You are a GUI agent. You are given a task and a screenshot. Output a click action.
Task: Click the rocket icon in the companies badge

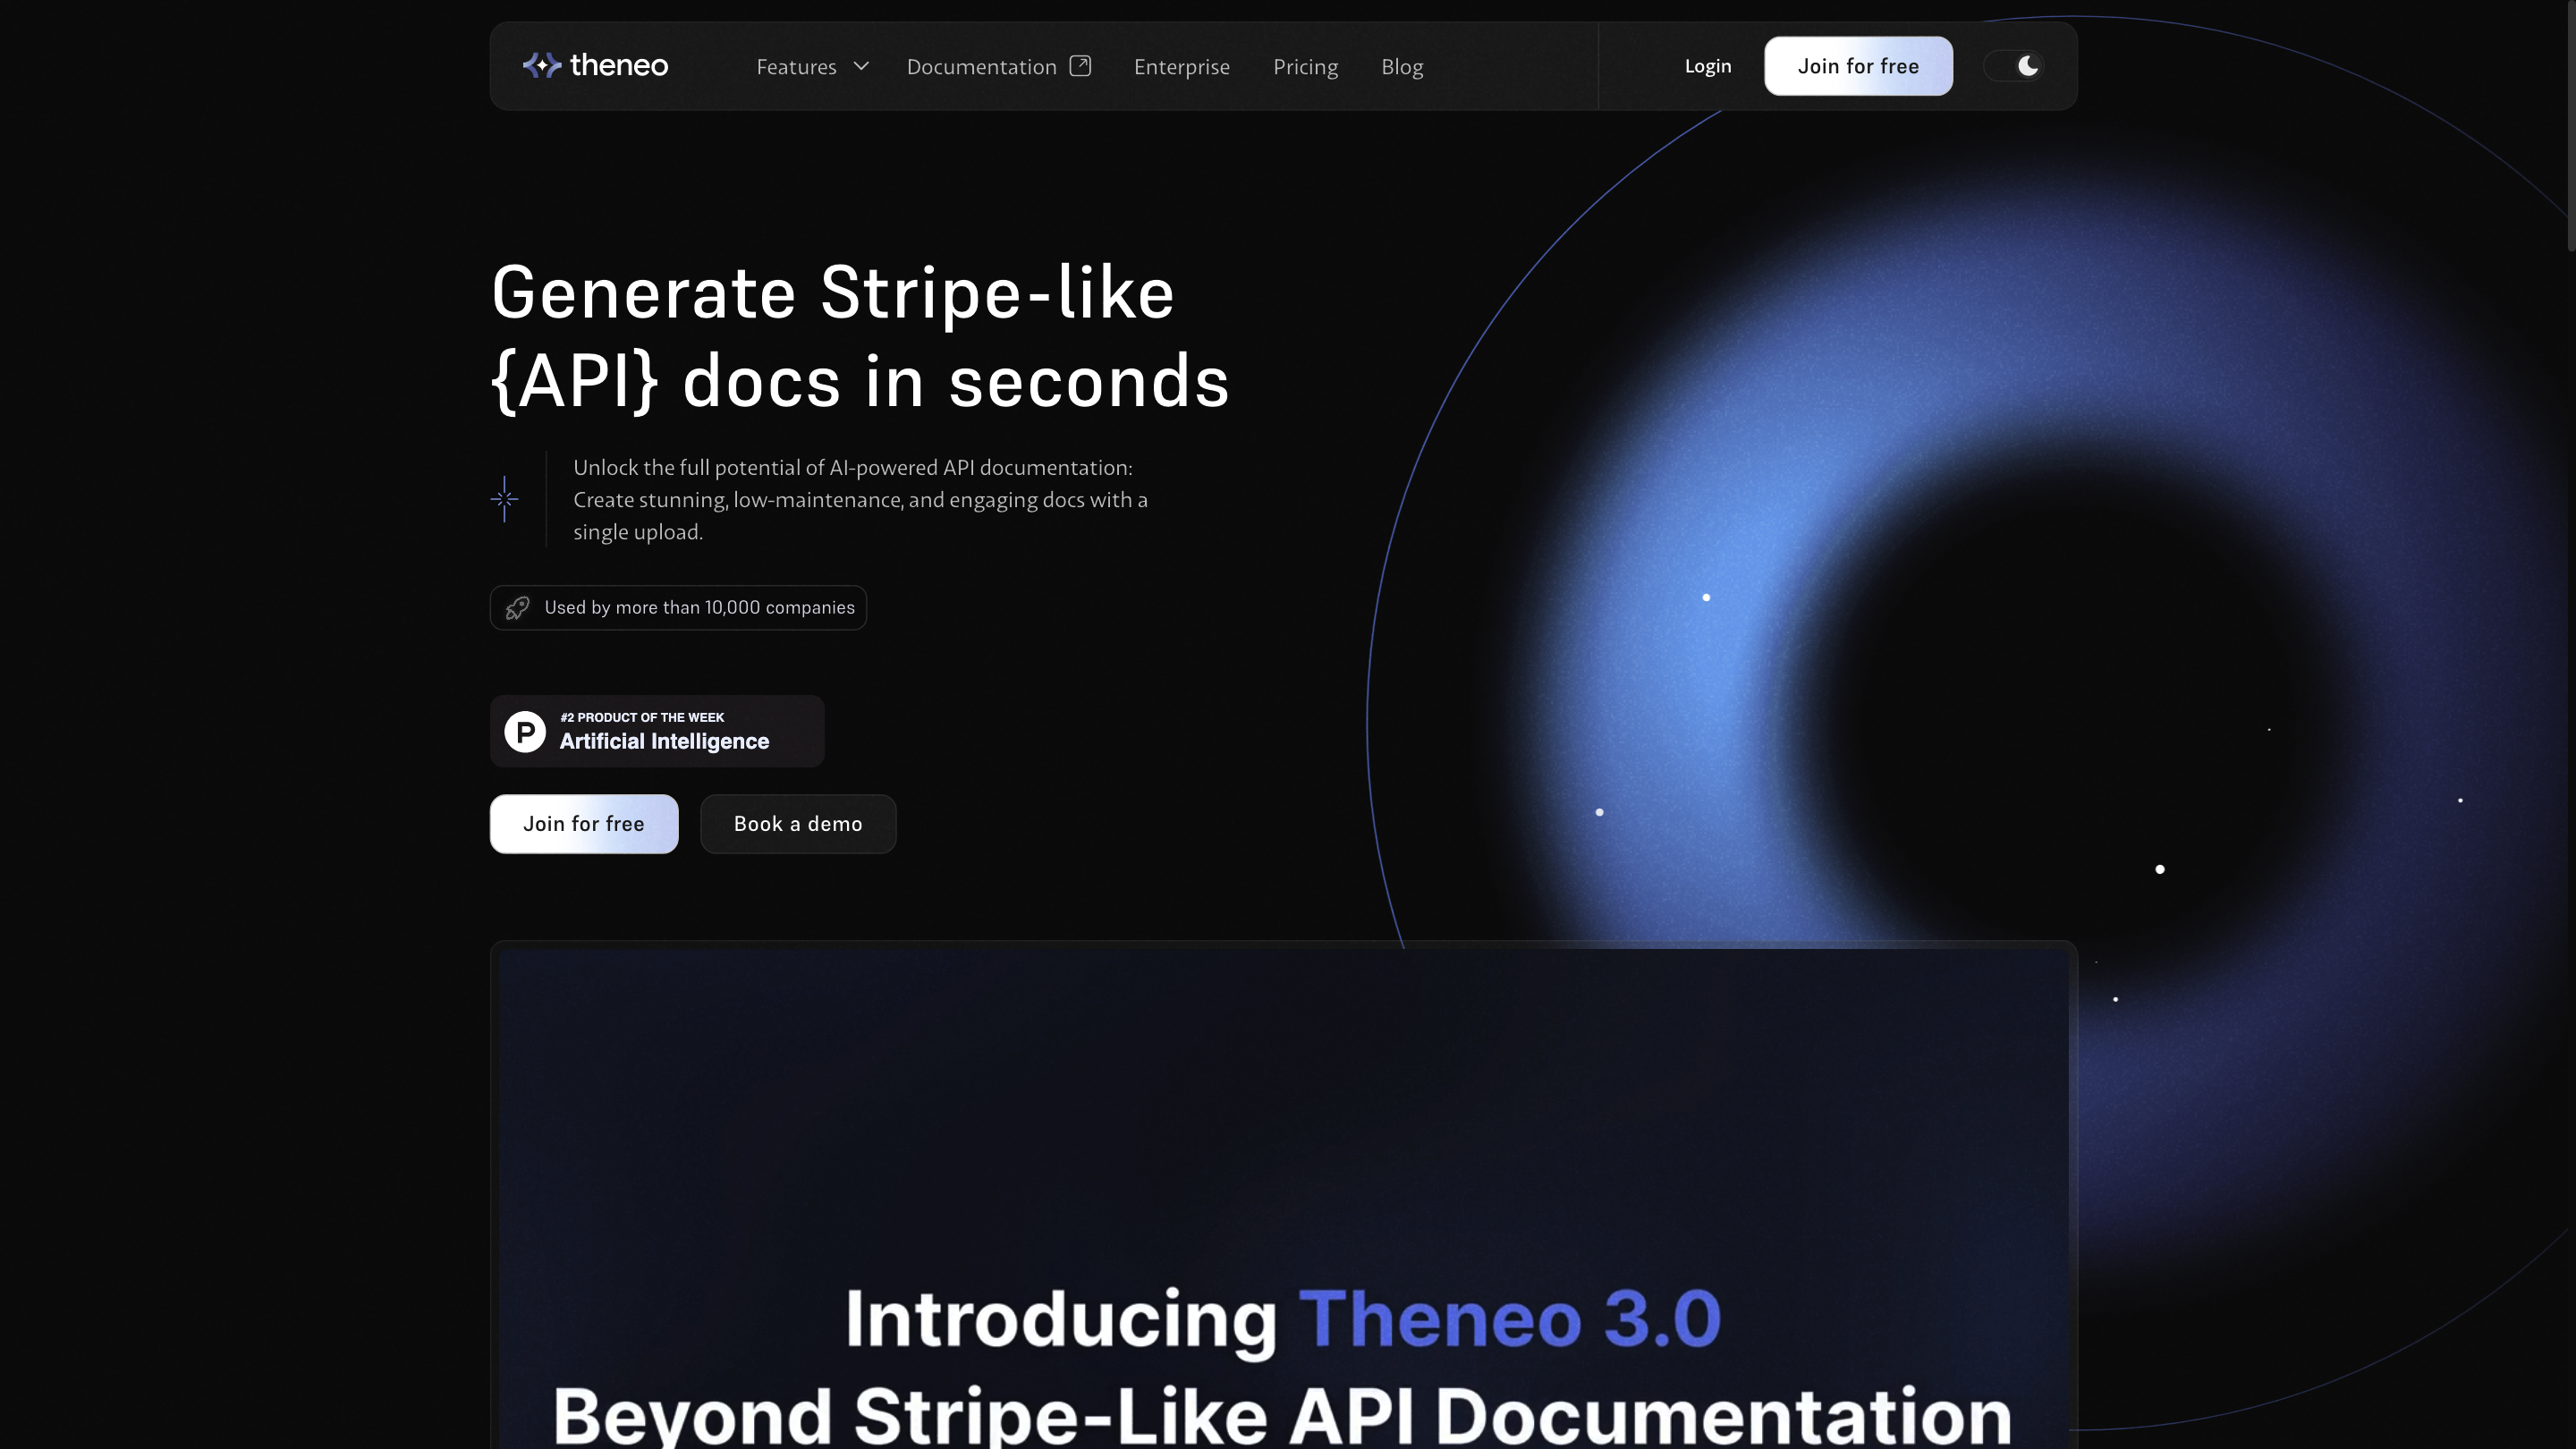tap(517, 608)
